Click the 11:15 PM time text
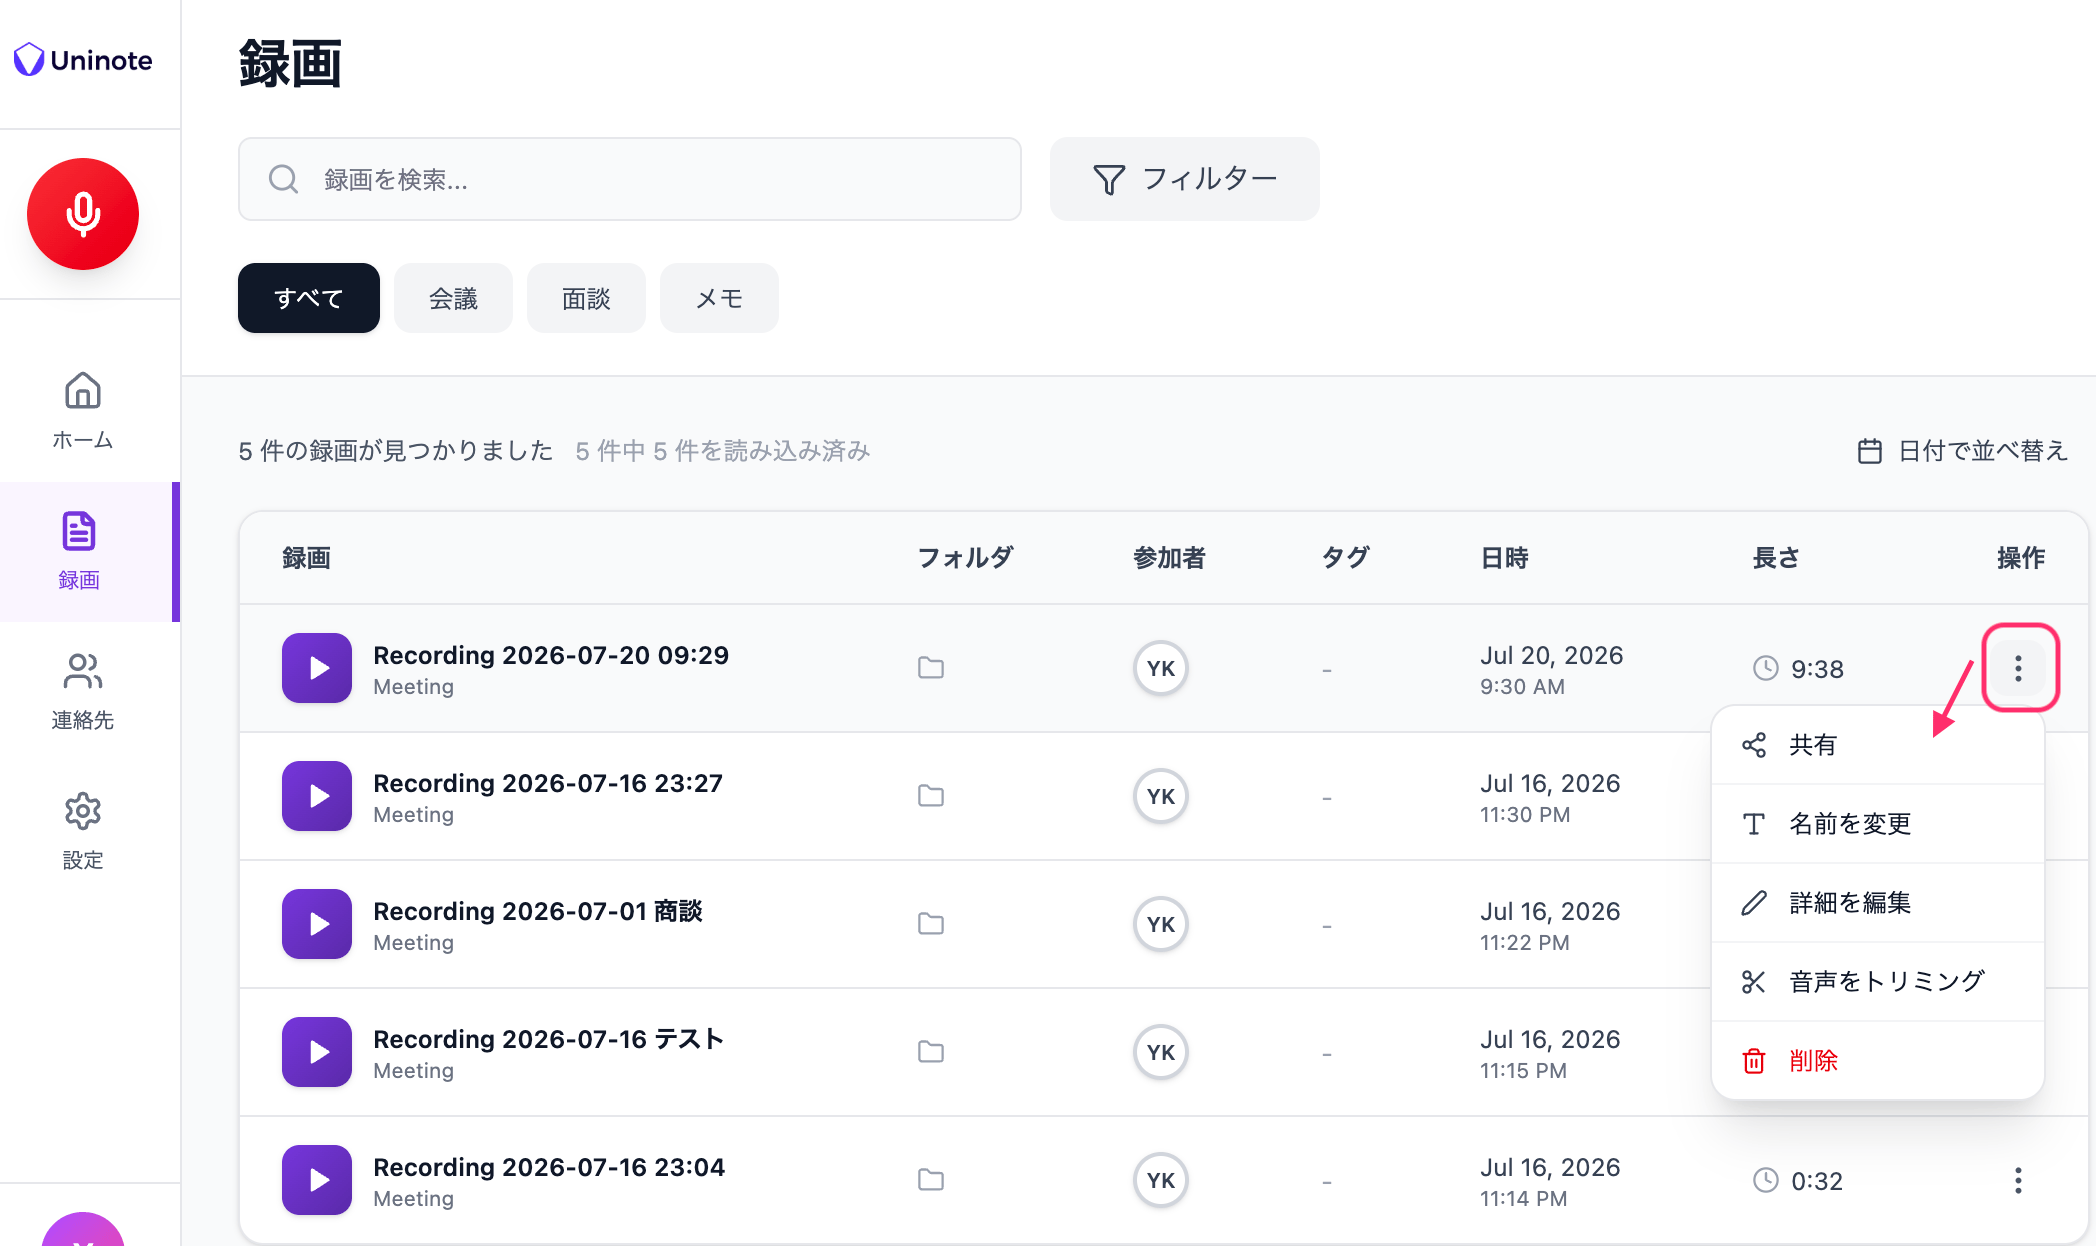Viewport: 2096px width, 1246px height. pyautogui.click(x=1523, y=1071)
